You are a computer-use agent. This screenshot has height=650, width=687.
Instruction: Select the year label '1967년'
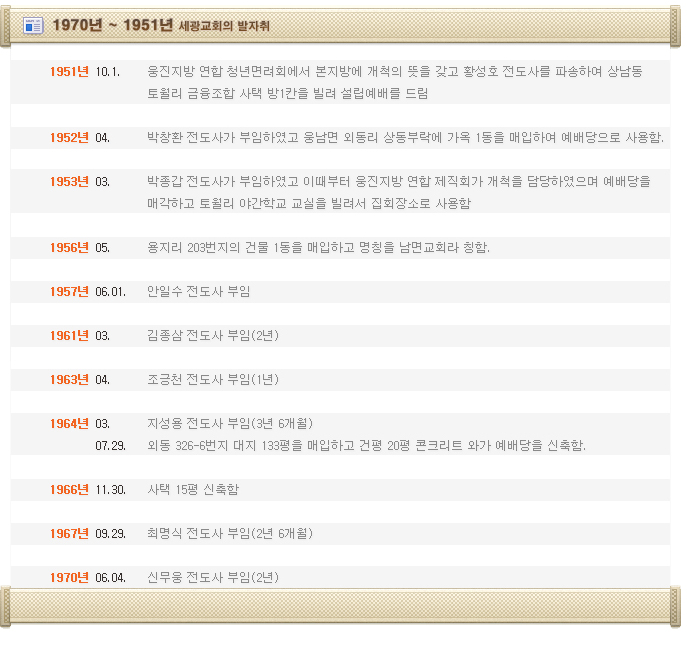point(69,533)
